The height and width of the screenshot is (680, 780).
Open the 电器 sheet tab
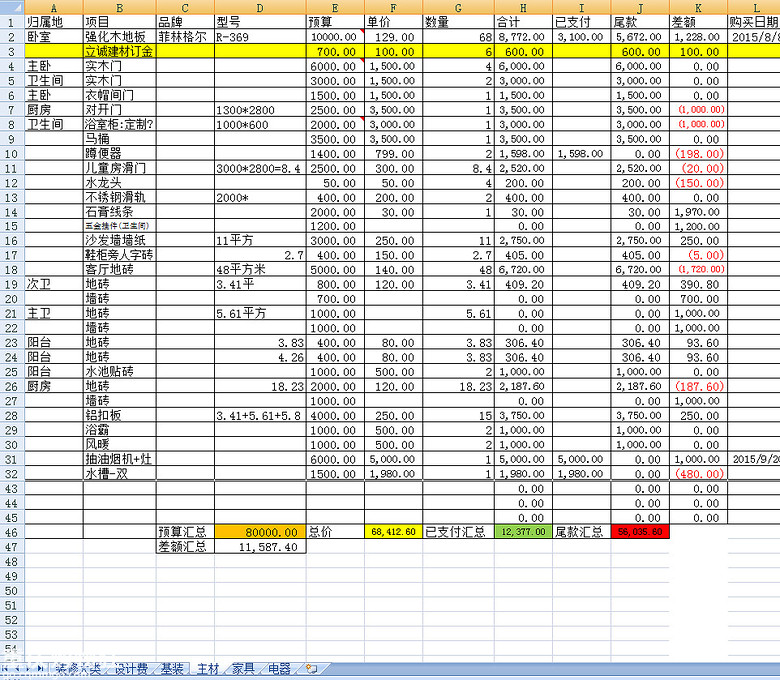[x=280, y=668]
